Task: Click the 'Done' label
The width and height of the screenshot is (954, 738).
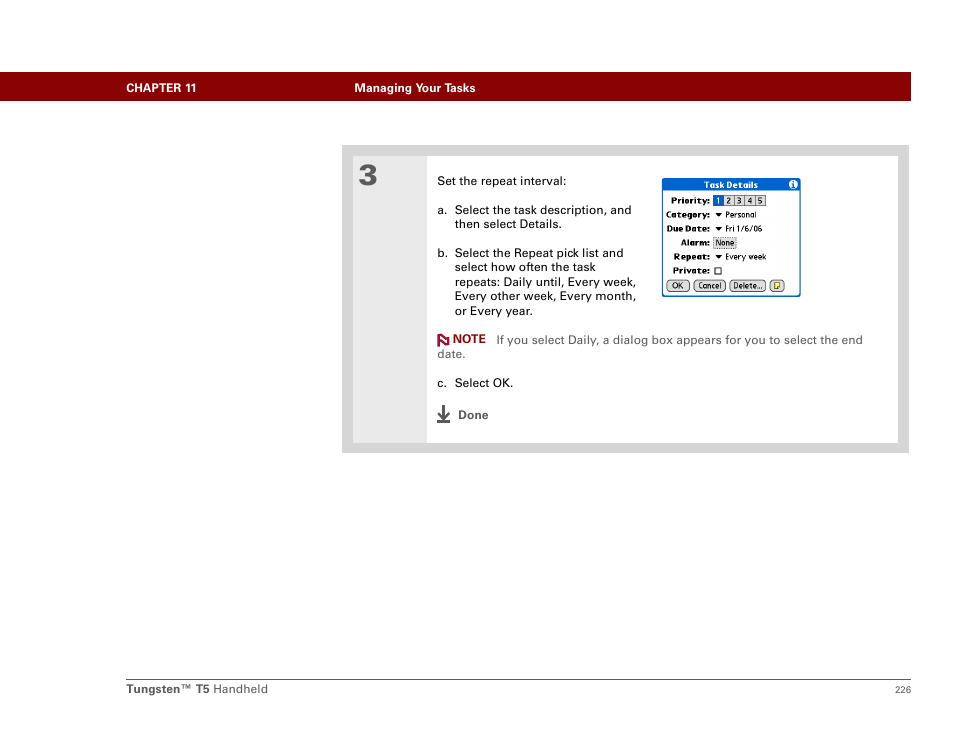Action: [x=473, y=415]
